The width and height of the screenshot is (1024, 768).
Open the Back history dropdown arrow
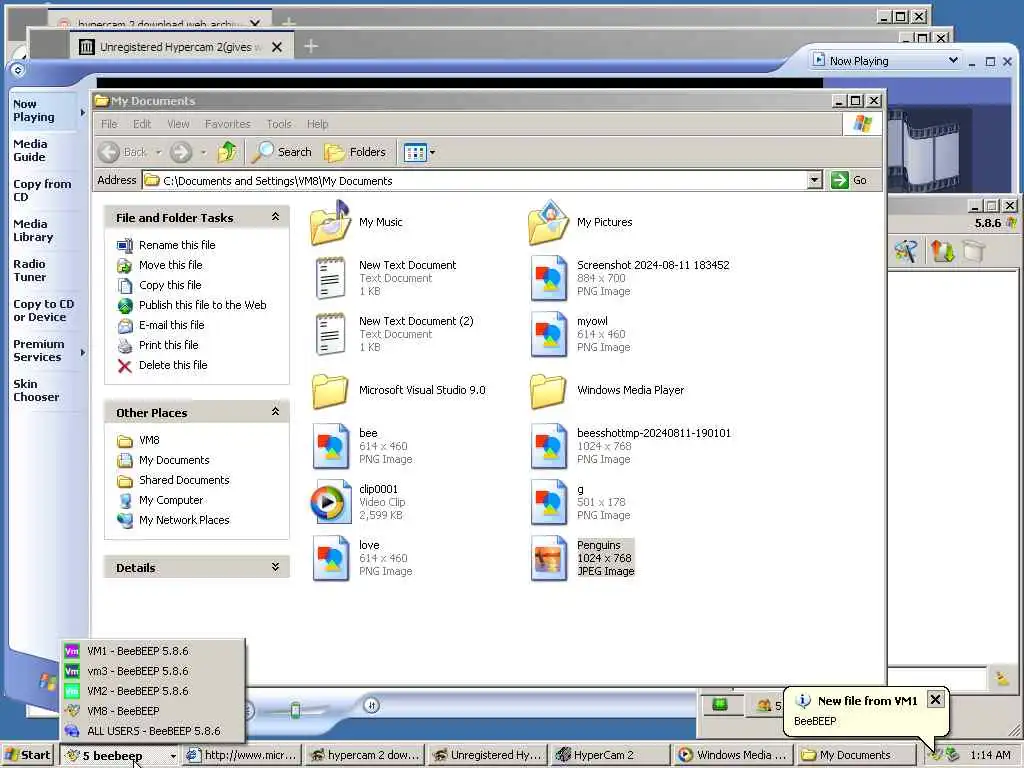coord(158,152)
